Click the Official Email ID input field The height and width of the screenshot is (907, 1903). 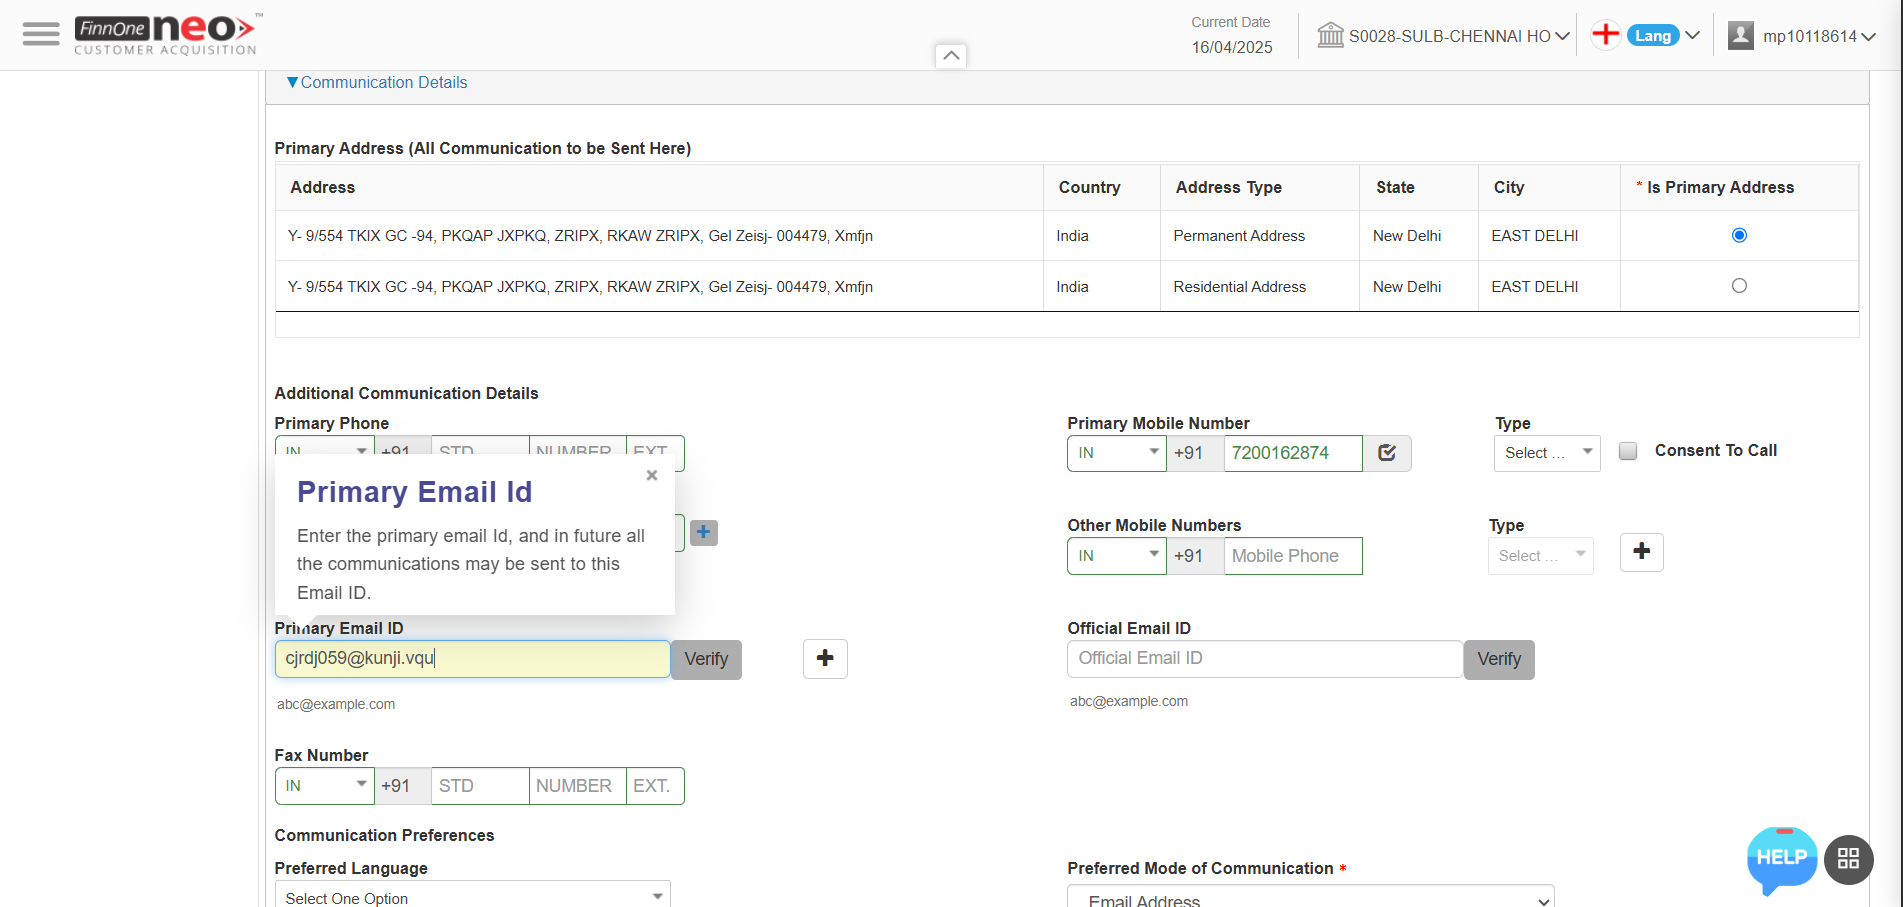[x=1264, y=659]
